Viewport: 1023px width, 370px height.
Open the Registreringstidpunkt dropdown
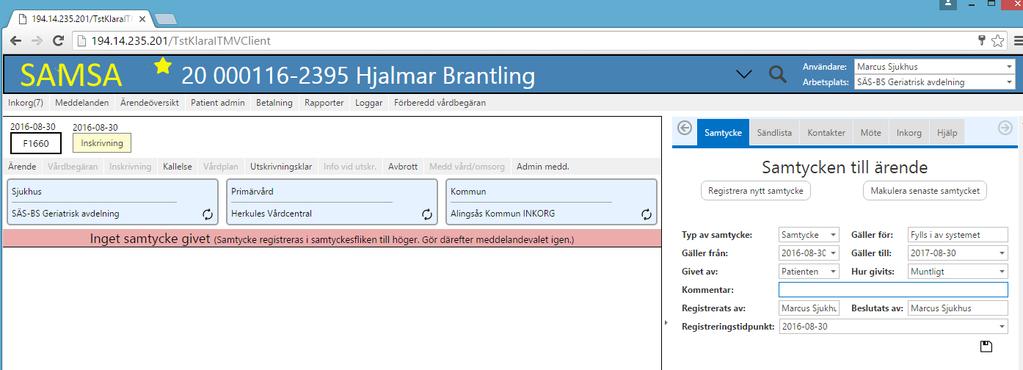click(x=1002, y=326)
